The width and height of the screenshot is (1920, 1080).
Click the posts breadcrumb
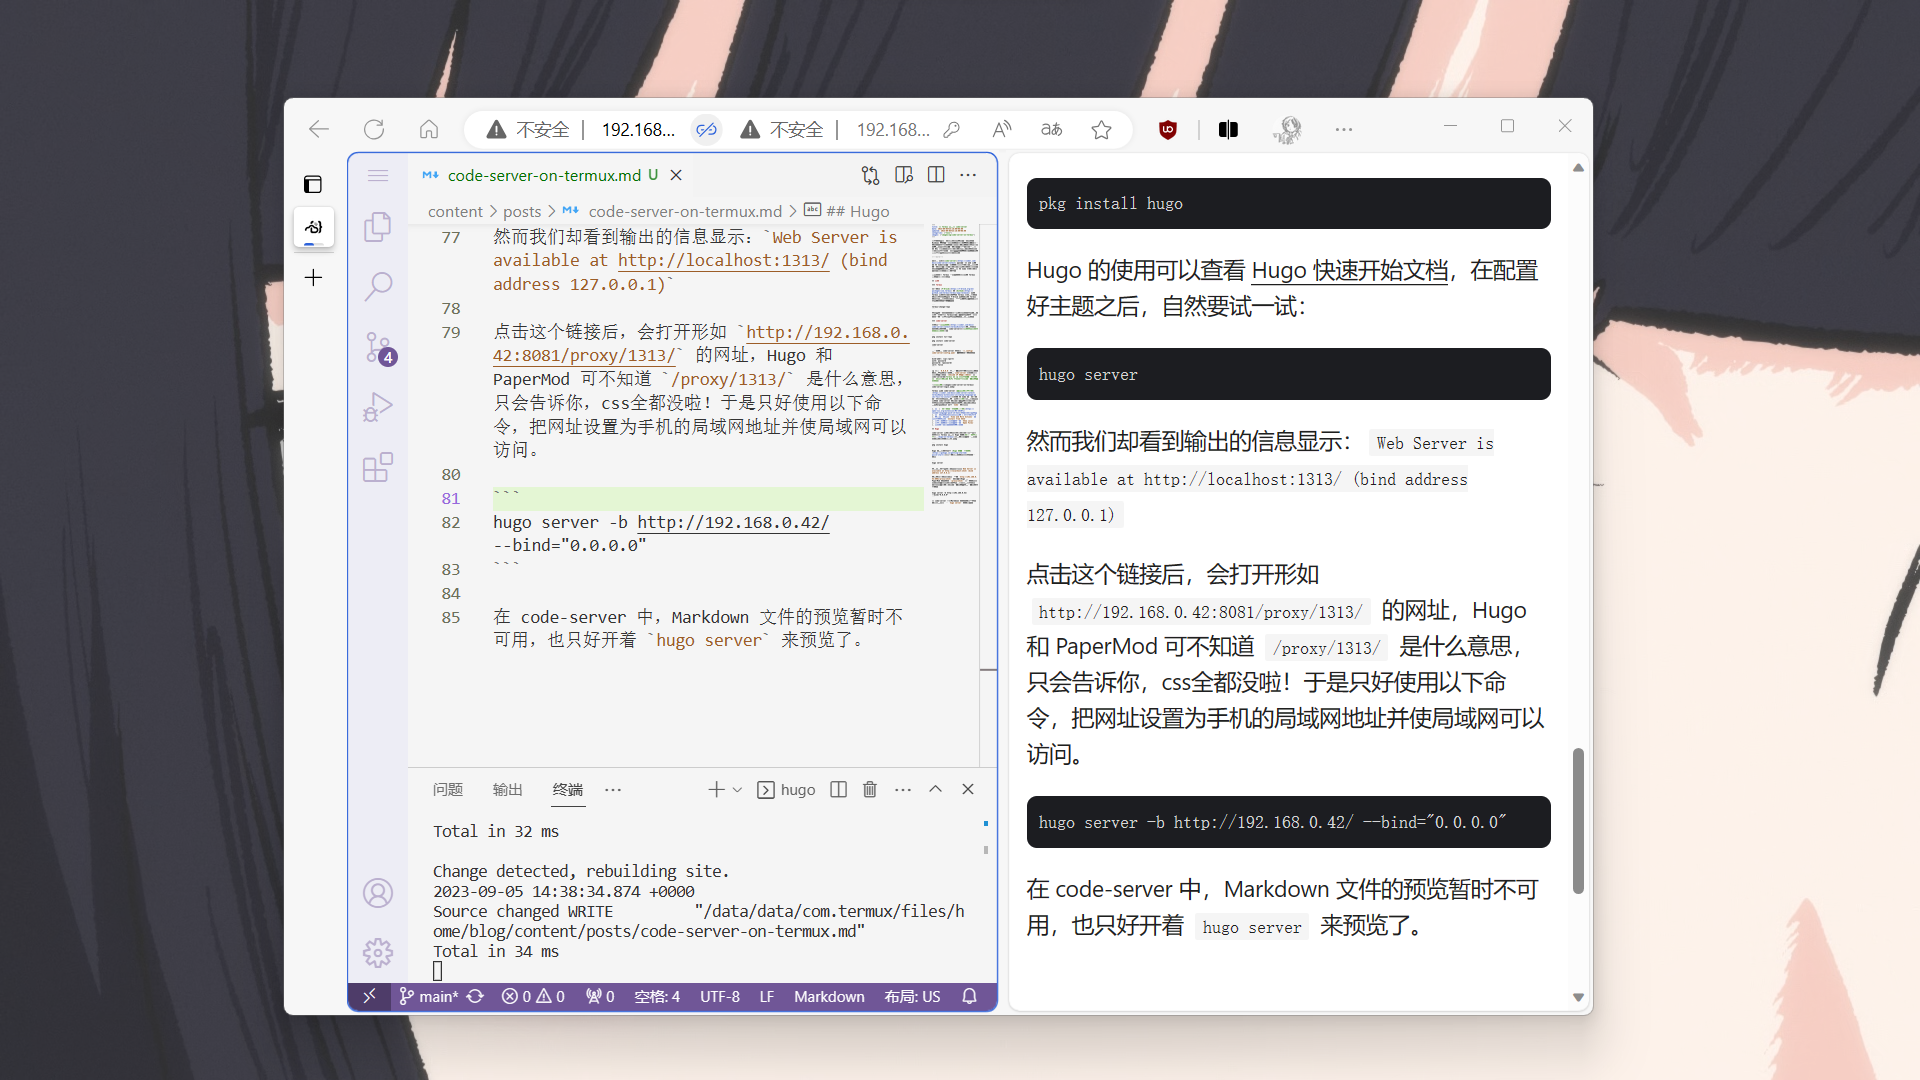click(522, 212)
